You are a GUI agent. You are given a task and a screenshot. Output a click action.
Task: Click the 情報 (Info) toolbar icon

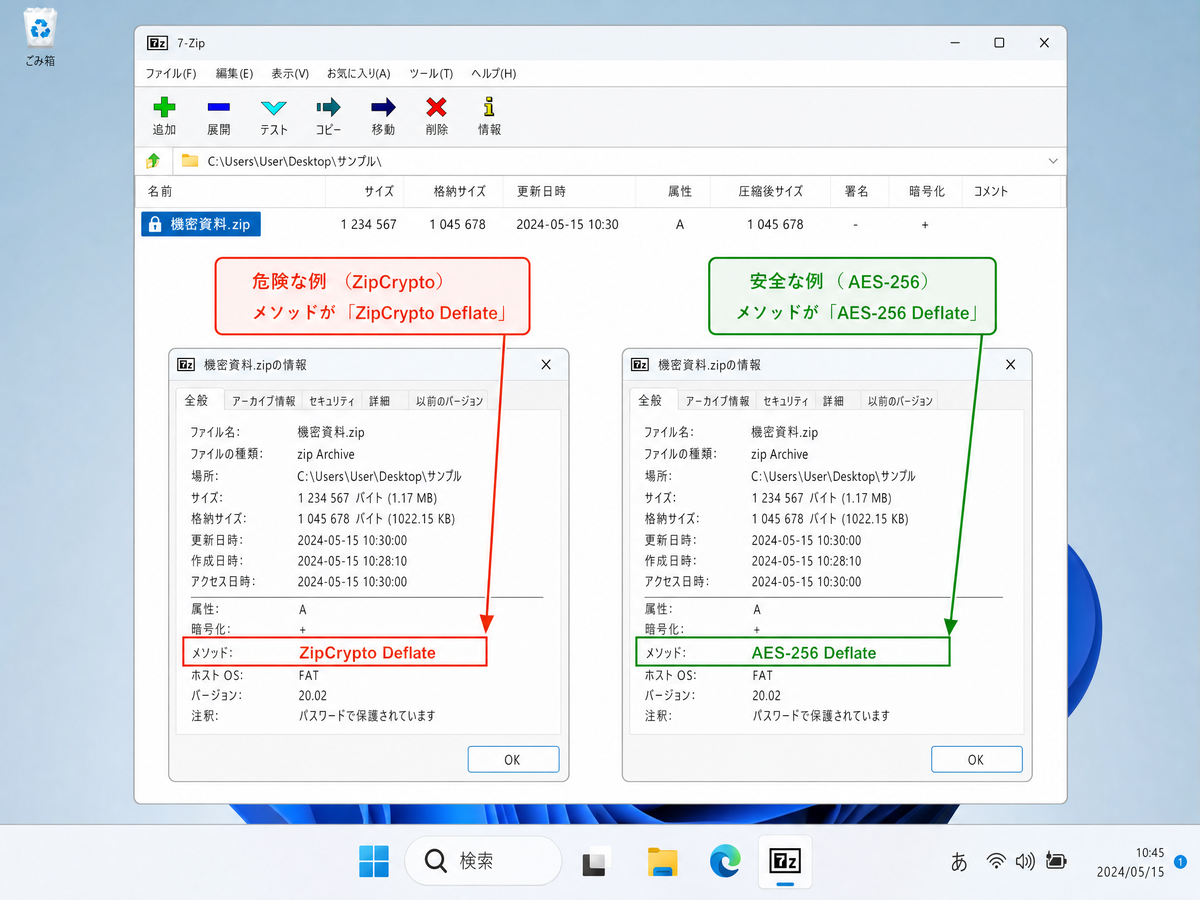pos(489,107)
